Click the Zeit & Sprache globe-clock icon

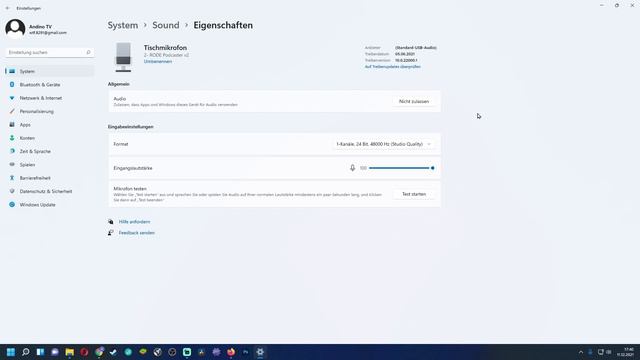pos(12,151)
